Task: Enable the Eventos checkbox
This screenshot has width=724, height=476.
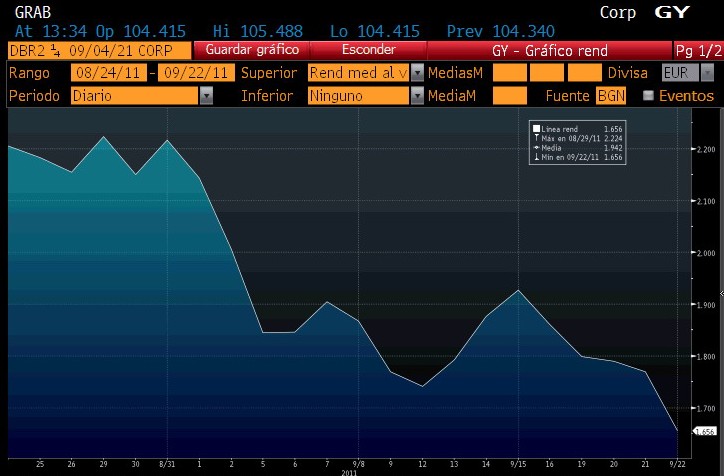Action: [649, 96]
